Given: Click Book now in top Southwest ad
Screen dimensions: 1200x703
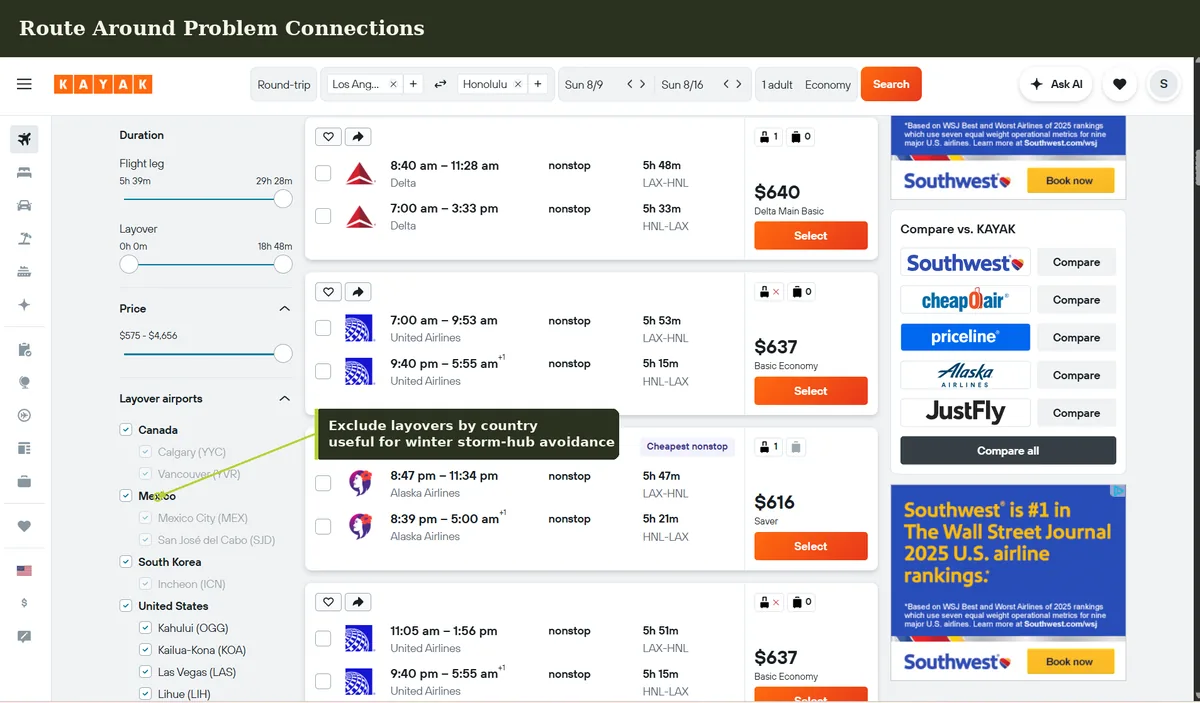Looking at the screenshot, I should pos(1069,181).
